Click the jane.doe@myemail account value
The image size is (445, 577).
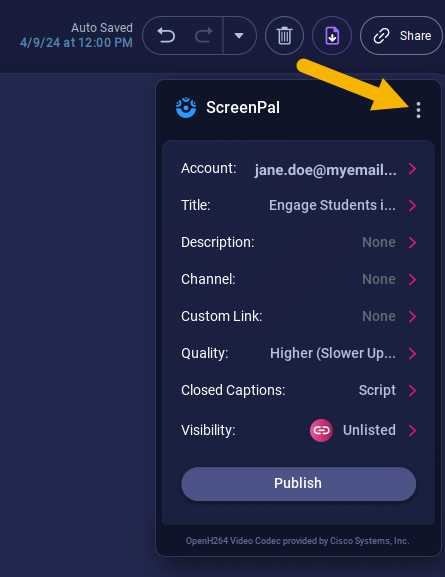click(325, 170)
